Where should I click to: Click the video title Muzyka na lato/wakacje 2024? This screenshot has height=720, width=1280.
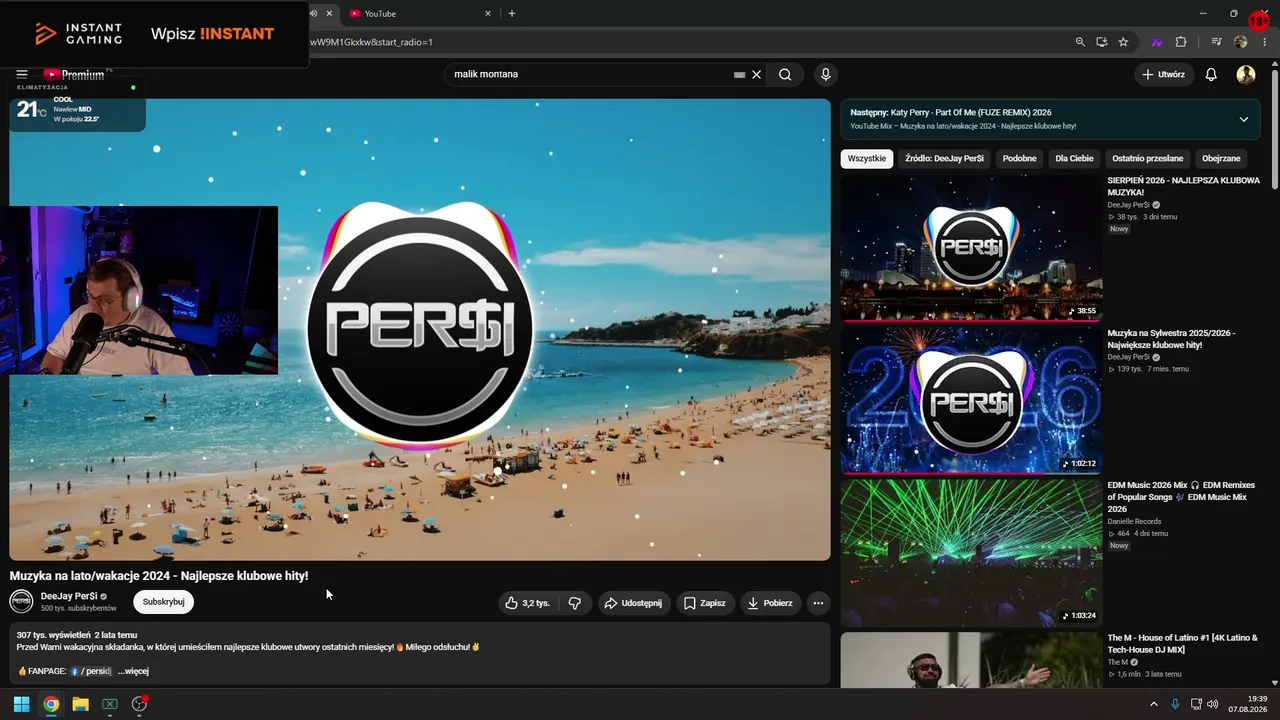159,575
